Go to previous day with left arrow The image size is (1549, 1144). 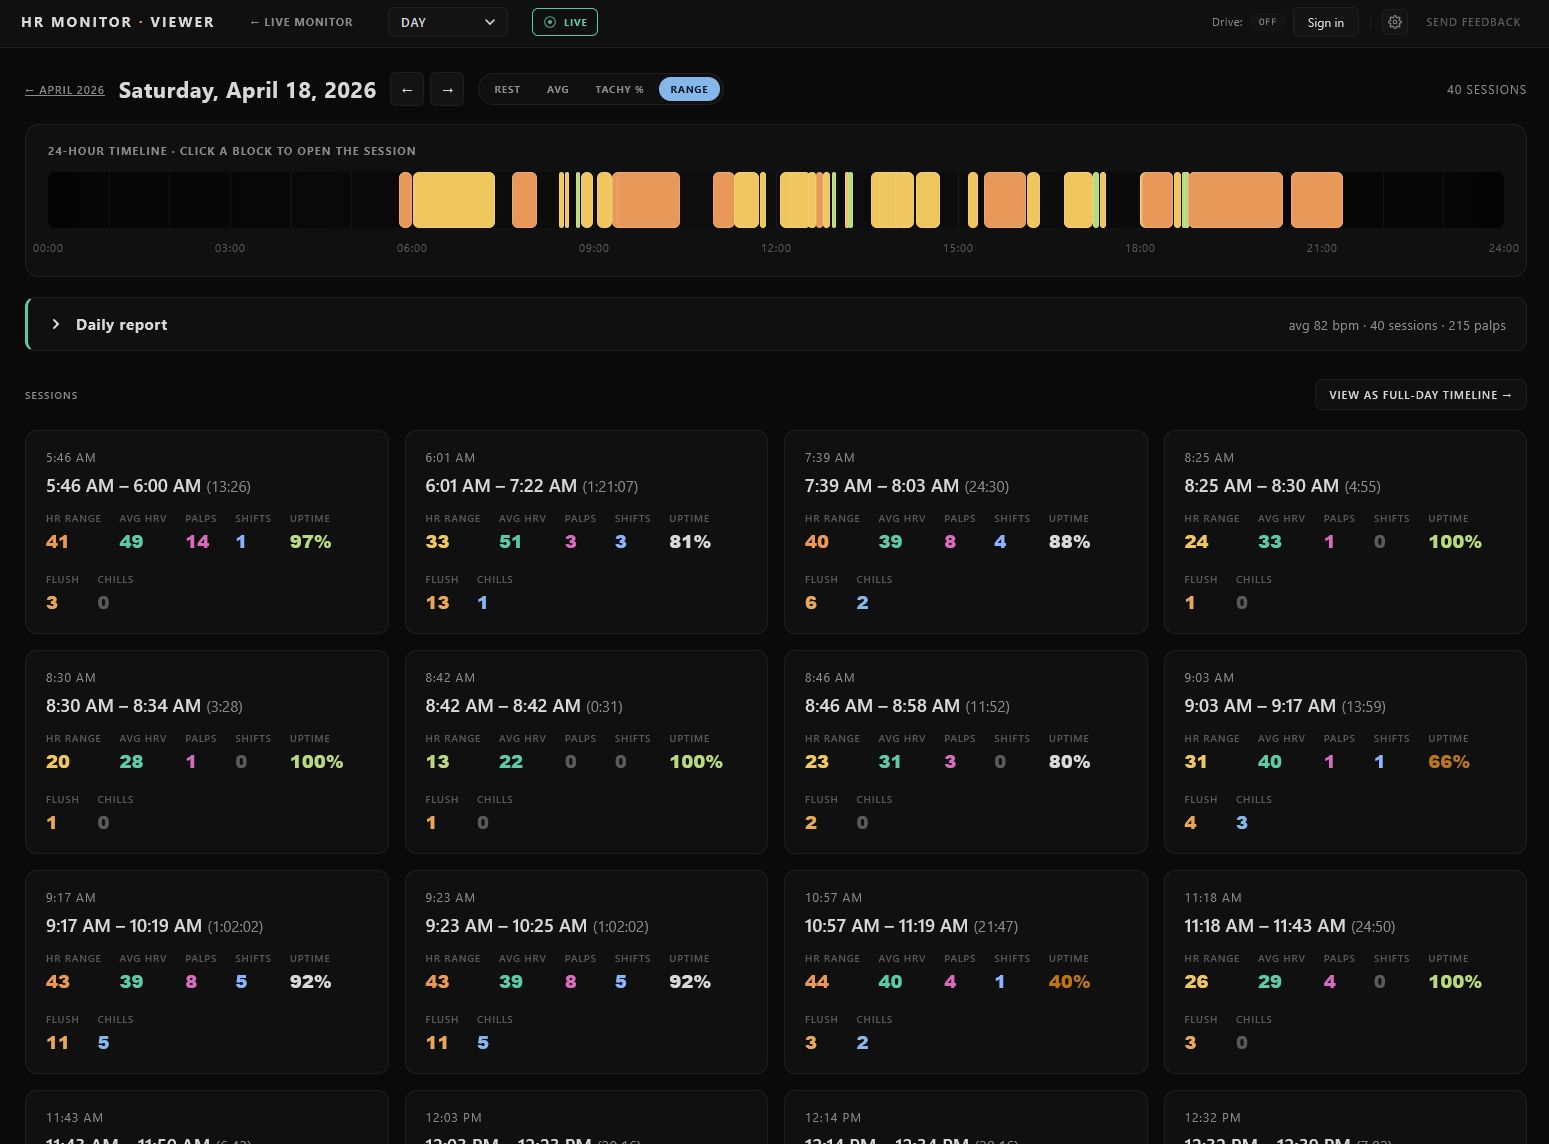[x=407, y=89]
